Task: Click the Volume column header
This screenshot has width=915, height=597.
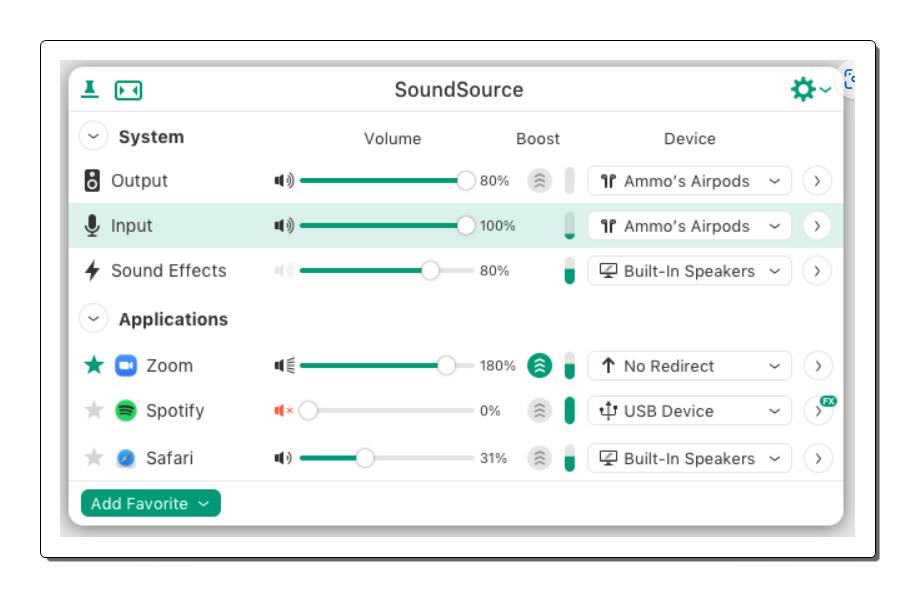Action: [x=392, y=139]
